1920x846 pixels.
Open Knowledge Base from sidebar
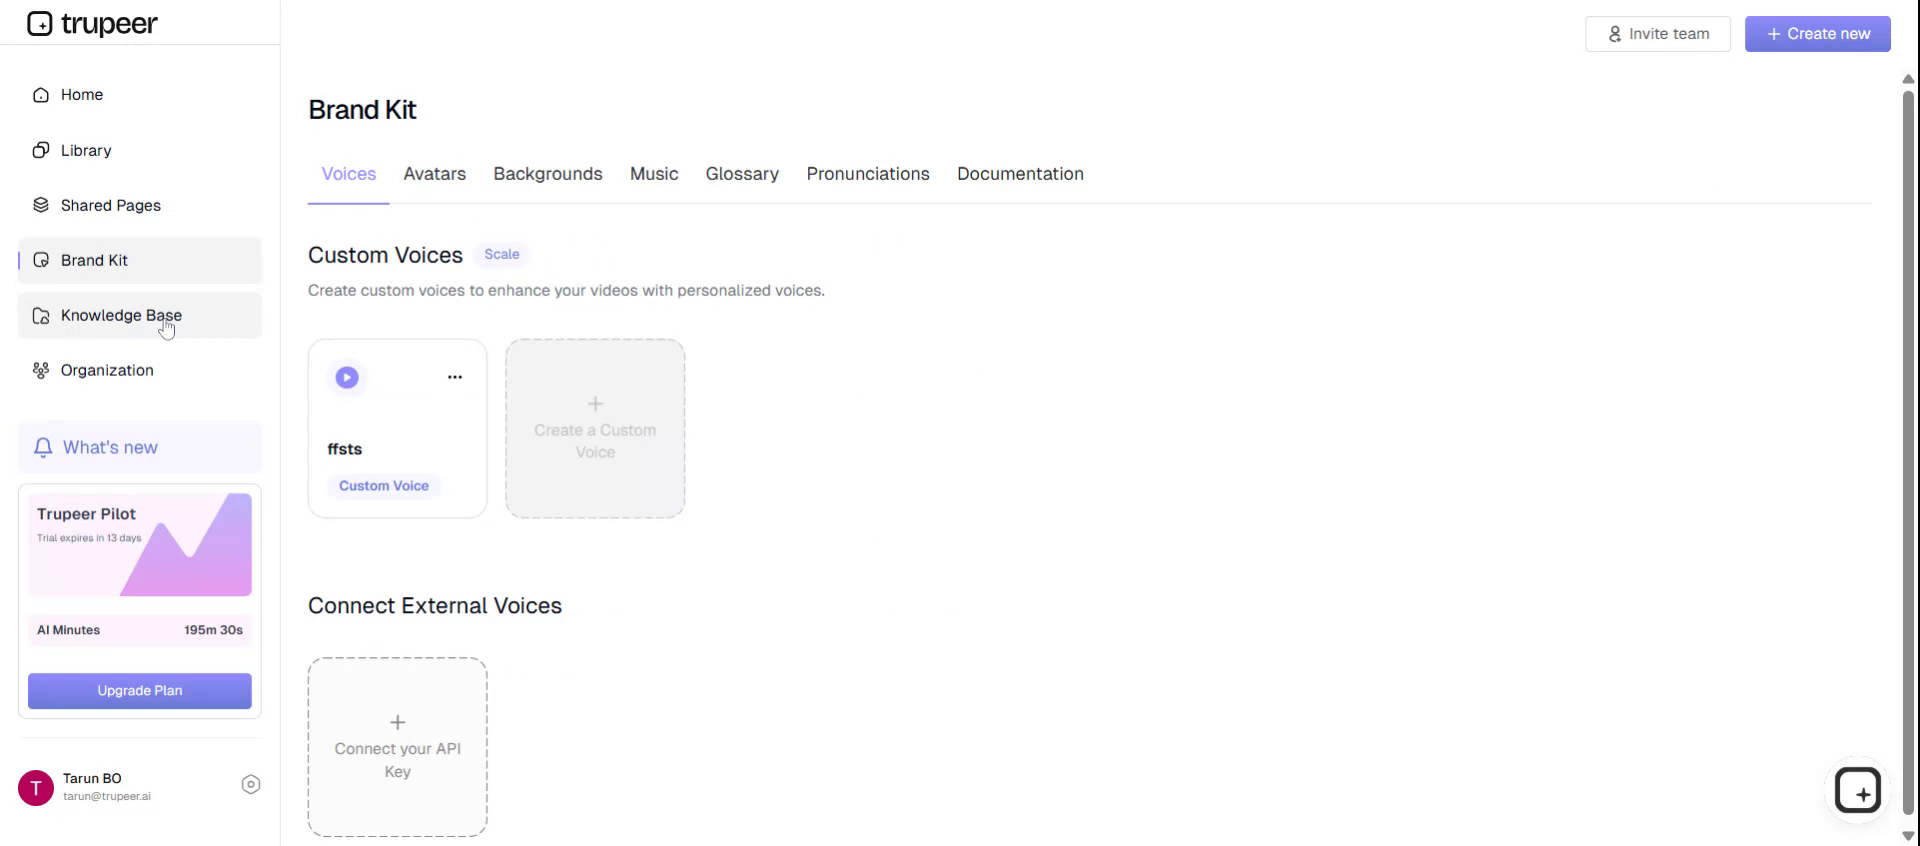(140, 315)
